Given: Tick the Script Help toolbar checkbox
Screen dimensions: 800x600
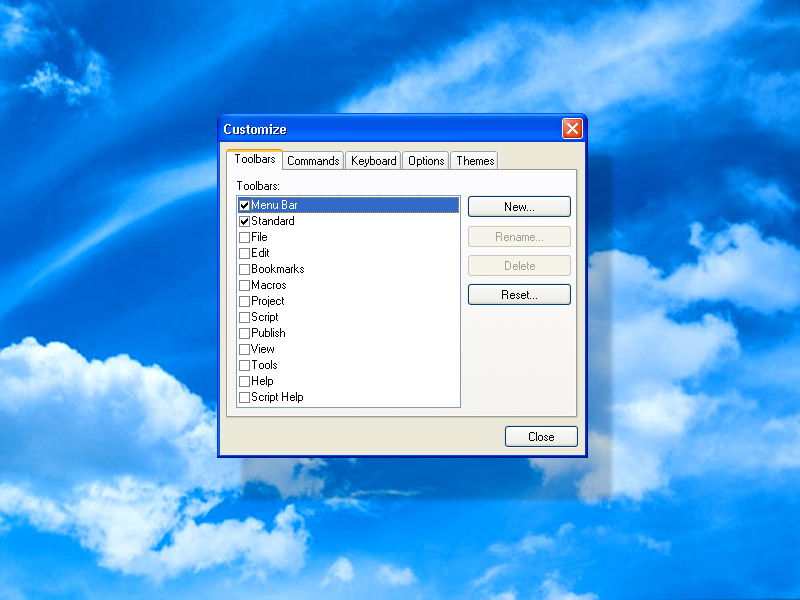Looking at the screenshot, I should pyautogui.click(x=244, y=397).
